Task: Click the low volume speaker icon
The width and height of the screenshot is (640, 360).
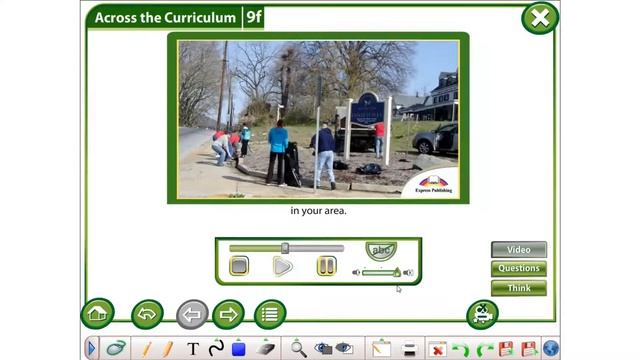Action: click(x=356, y=272)
